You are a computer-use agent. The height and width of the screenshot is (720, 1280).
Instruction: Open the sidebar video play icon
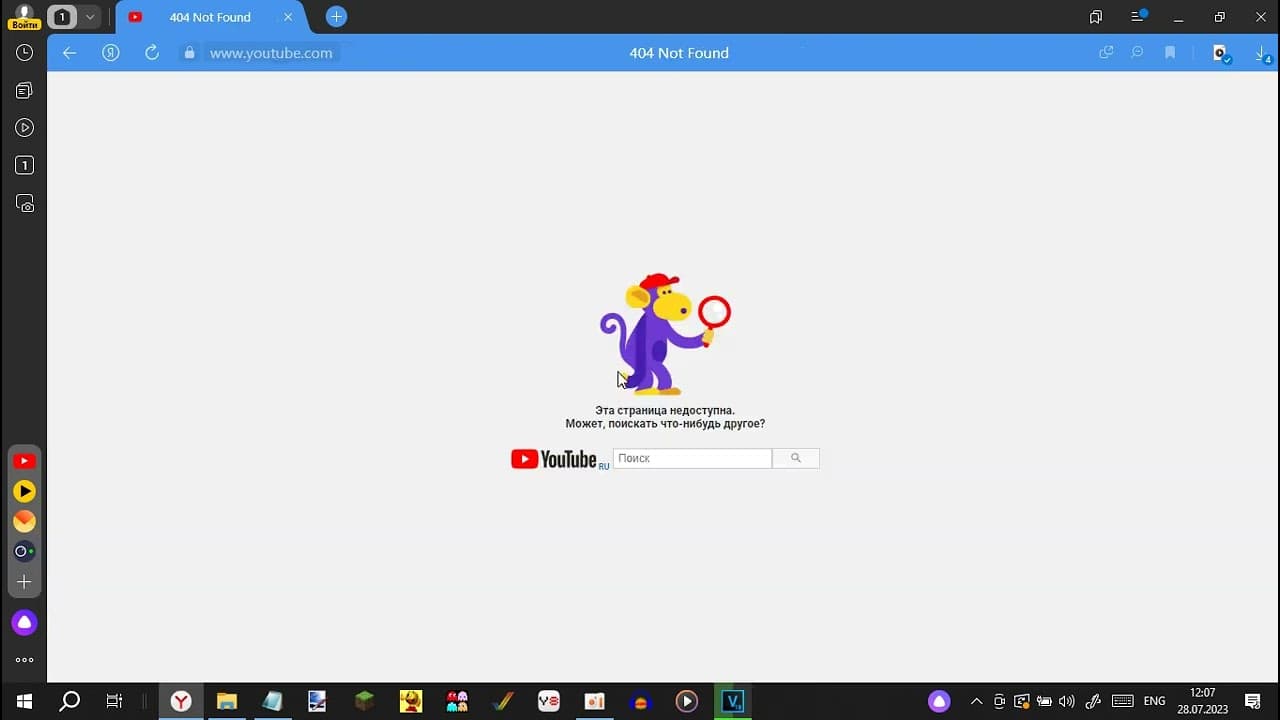click(x=24, y=128)
